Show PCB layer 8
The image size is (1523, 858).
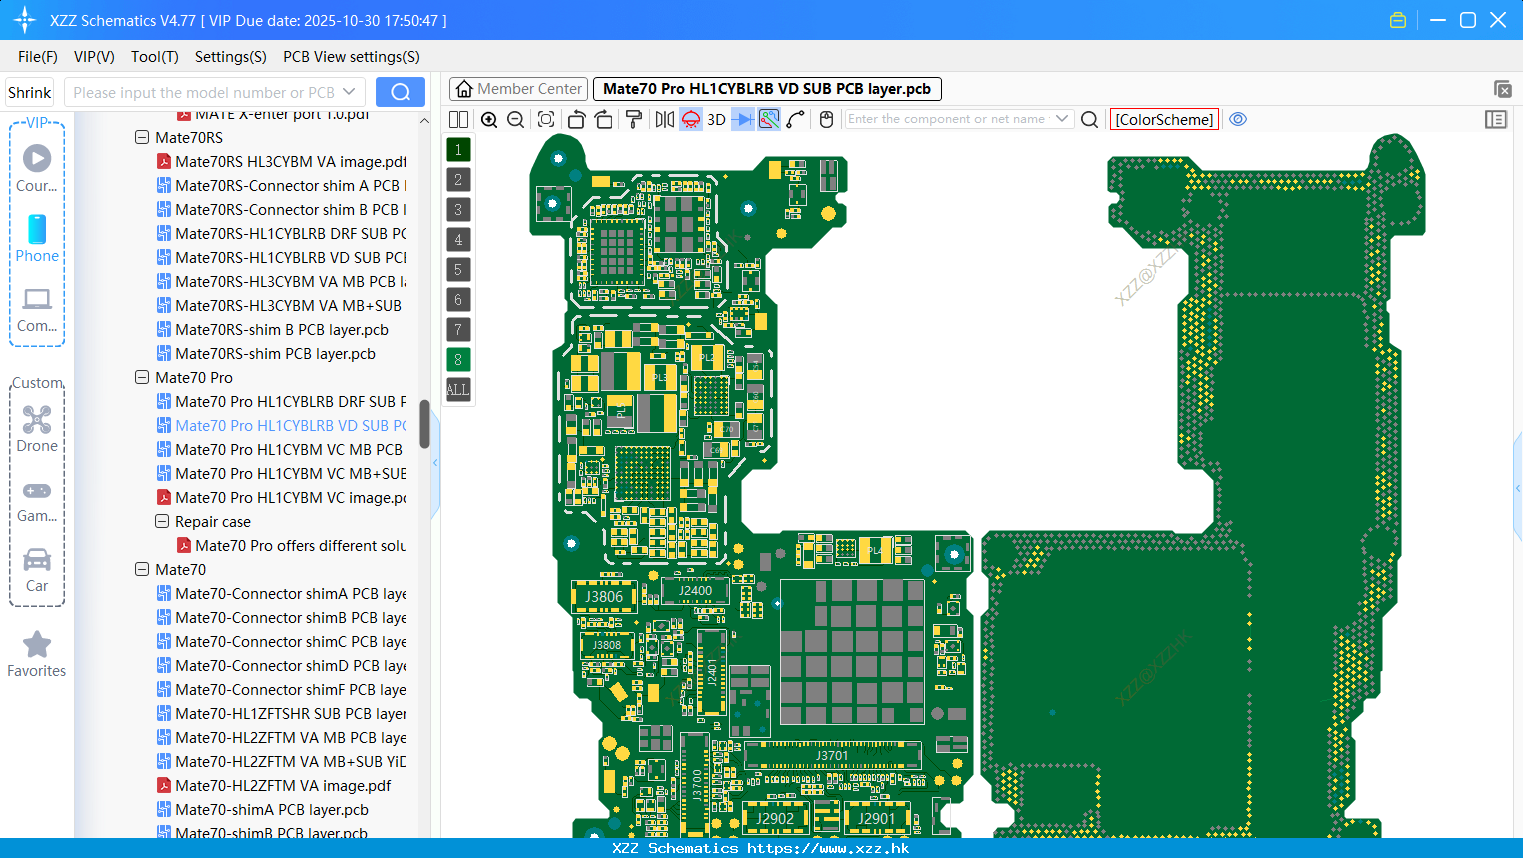[458, 360]
